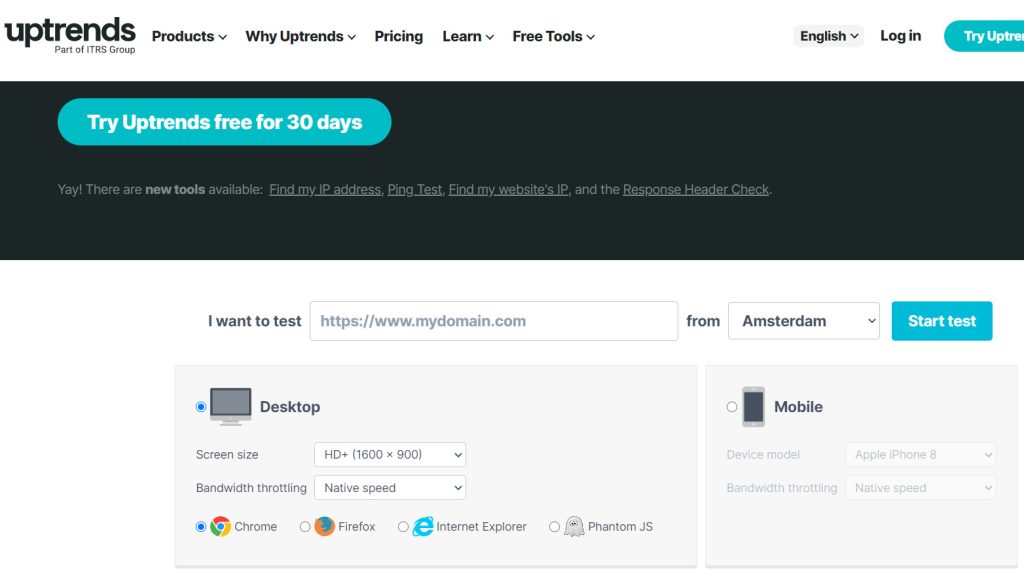Click the website URL input field
The height and width of the screenshot is (570, 1024).
(x=493, y=321)
